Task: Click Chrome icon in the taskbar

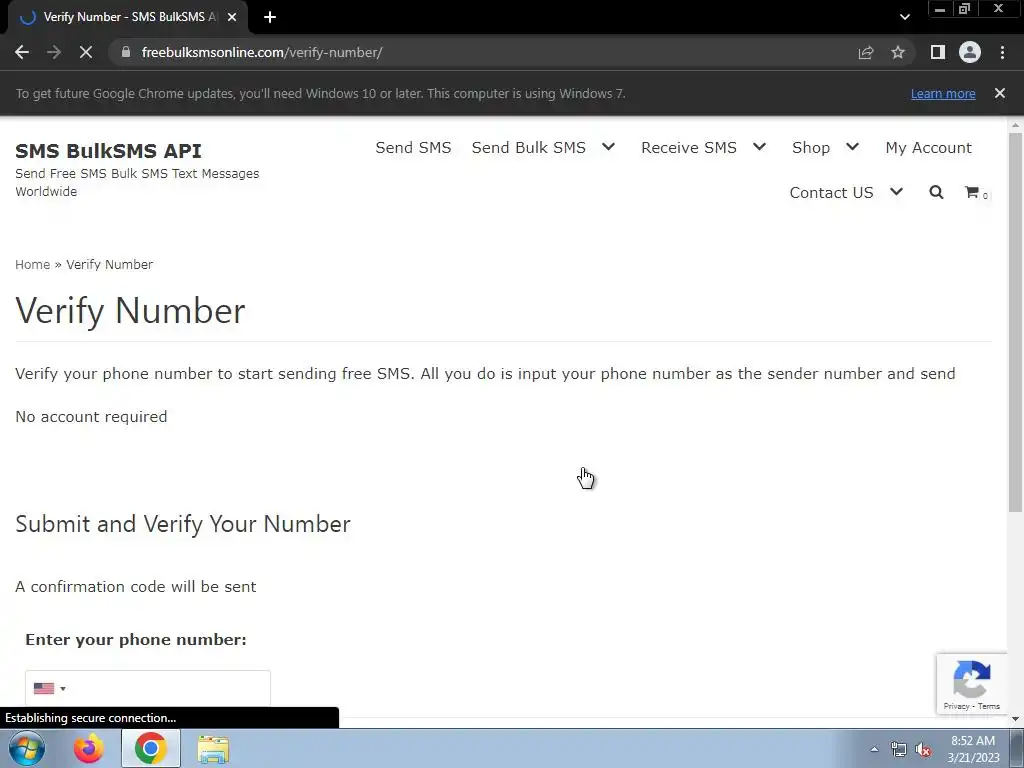Action: [x=151, y=748]
